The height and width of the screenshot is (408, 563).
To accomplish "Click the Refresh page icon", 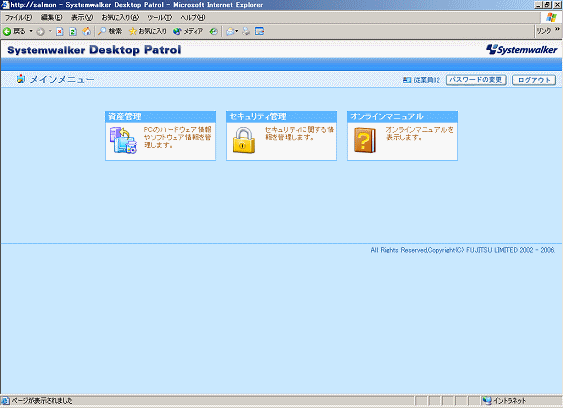I will (x=73, y=32).
